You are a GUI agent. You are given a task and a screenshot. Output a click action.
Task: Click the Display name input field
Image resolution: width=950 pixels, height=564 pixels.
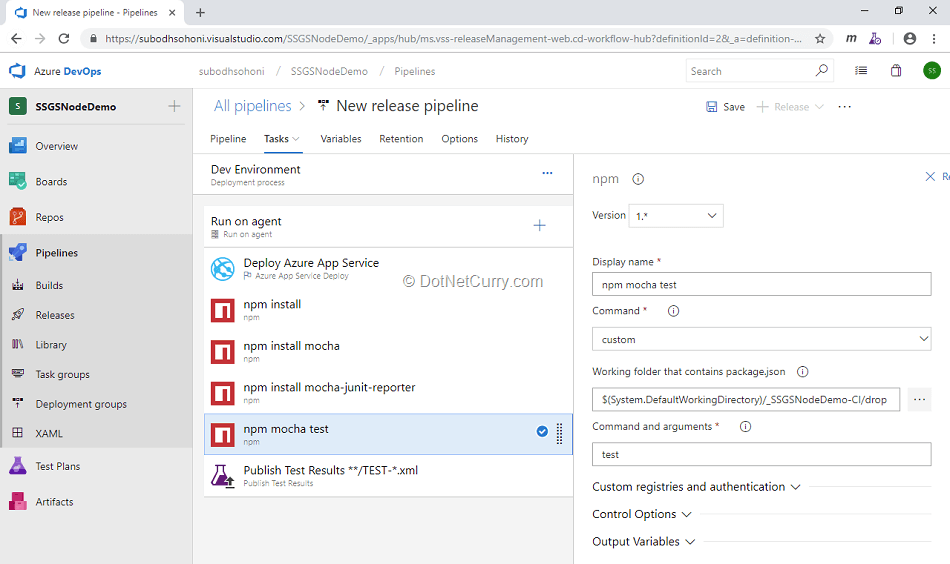coord(761,285)
